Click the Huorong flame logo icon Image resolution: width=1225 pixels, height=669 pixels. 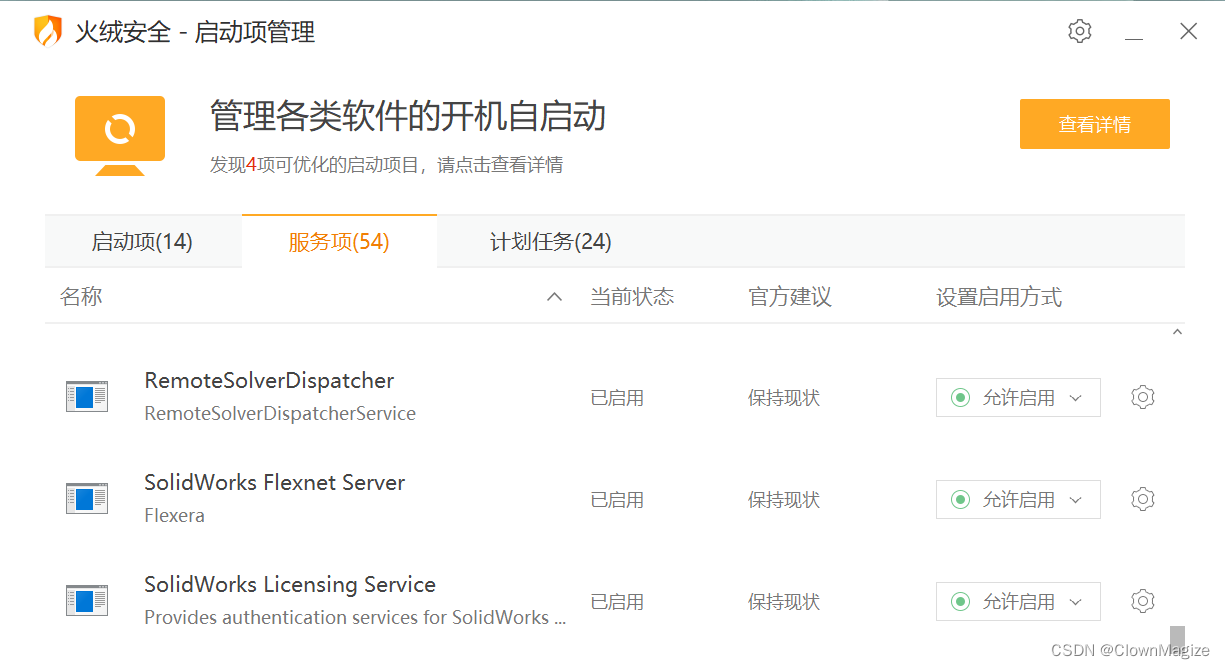(x=47, y=32)
